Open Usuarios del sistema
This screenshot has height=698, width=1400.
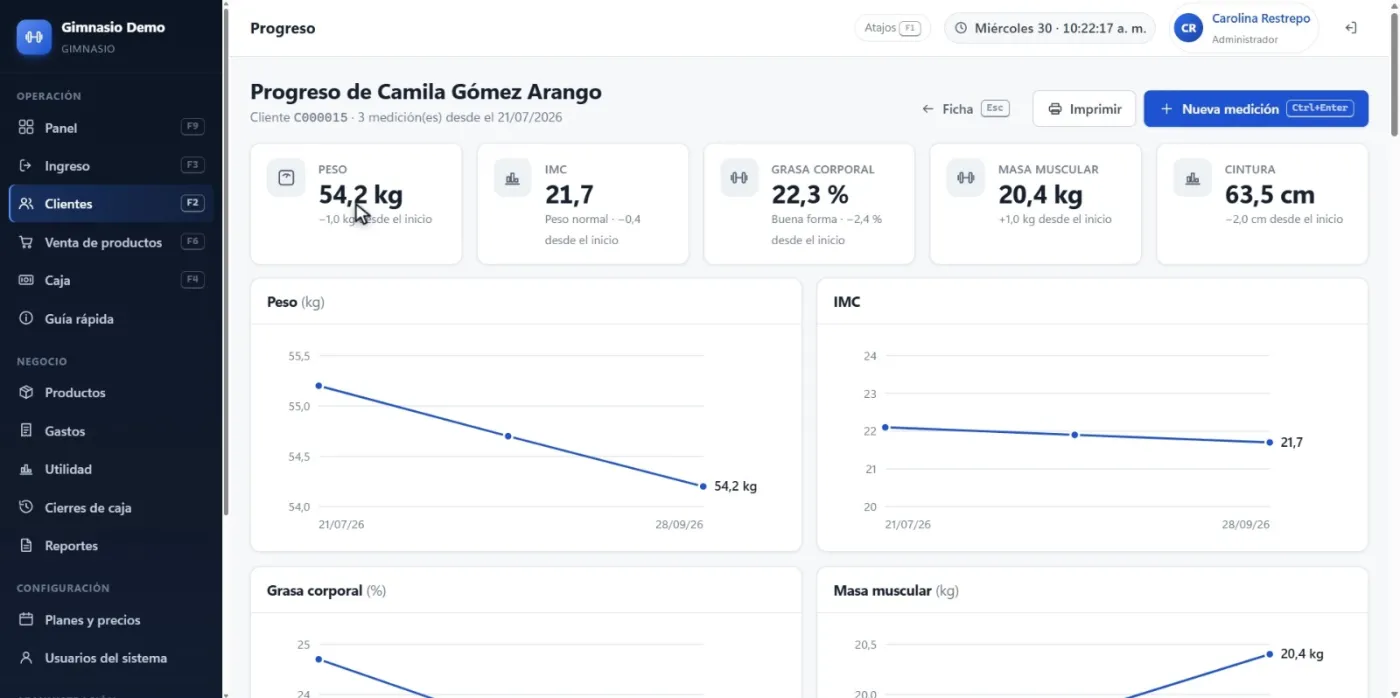(x=111, y=658)
